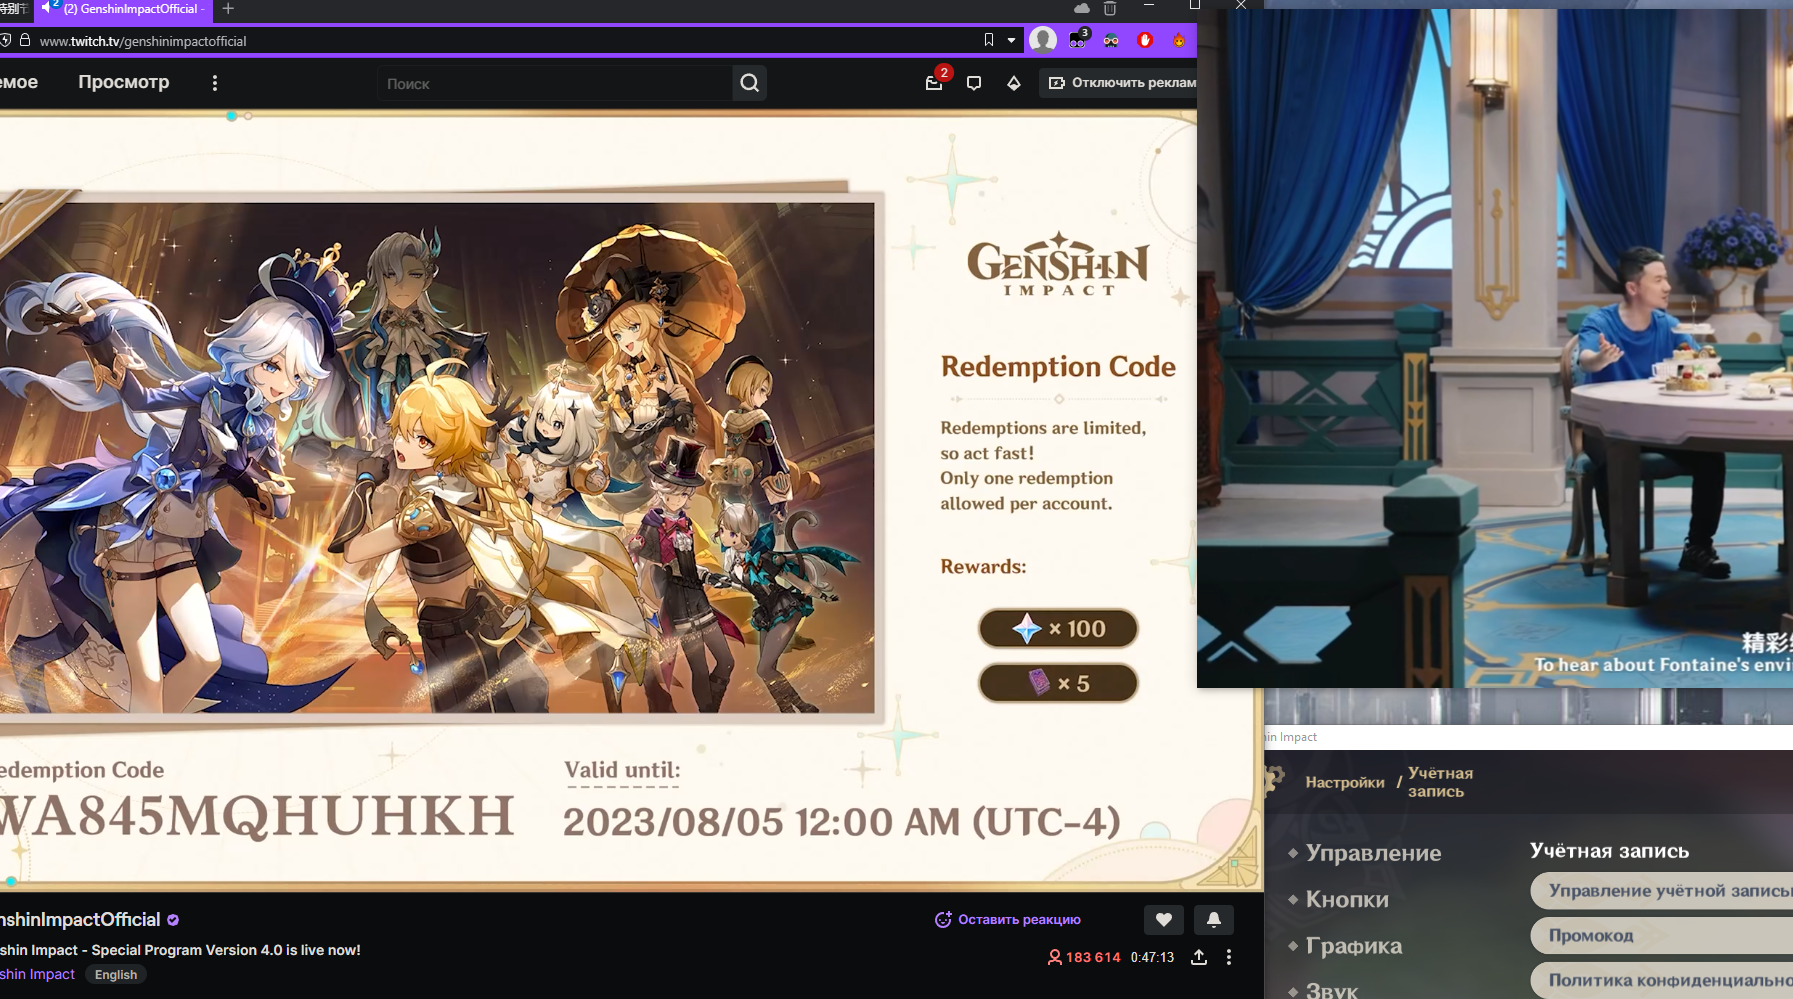The width and height of the screenshot is (1793, 999).
Task: Bookmark this Twitch page
Action: [989, 40]
